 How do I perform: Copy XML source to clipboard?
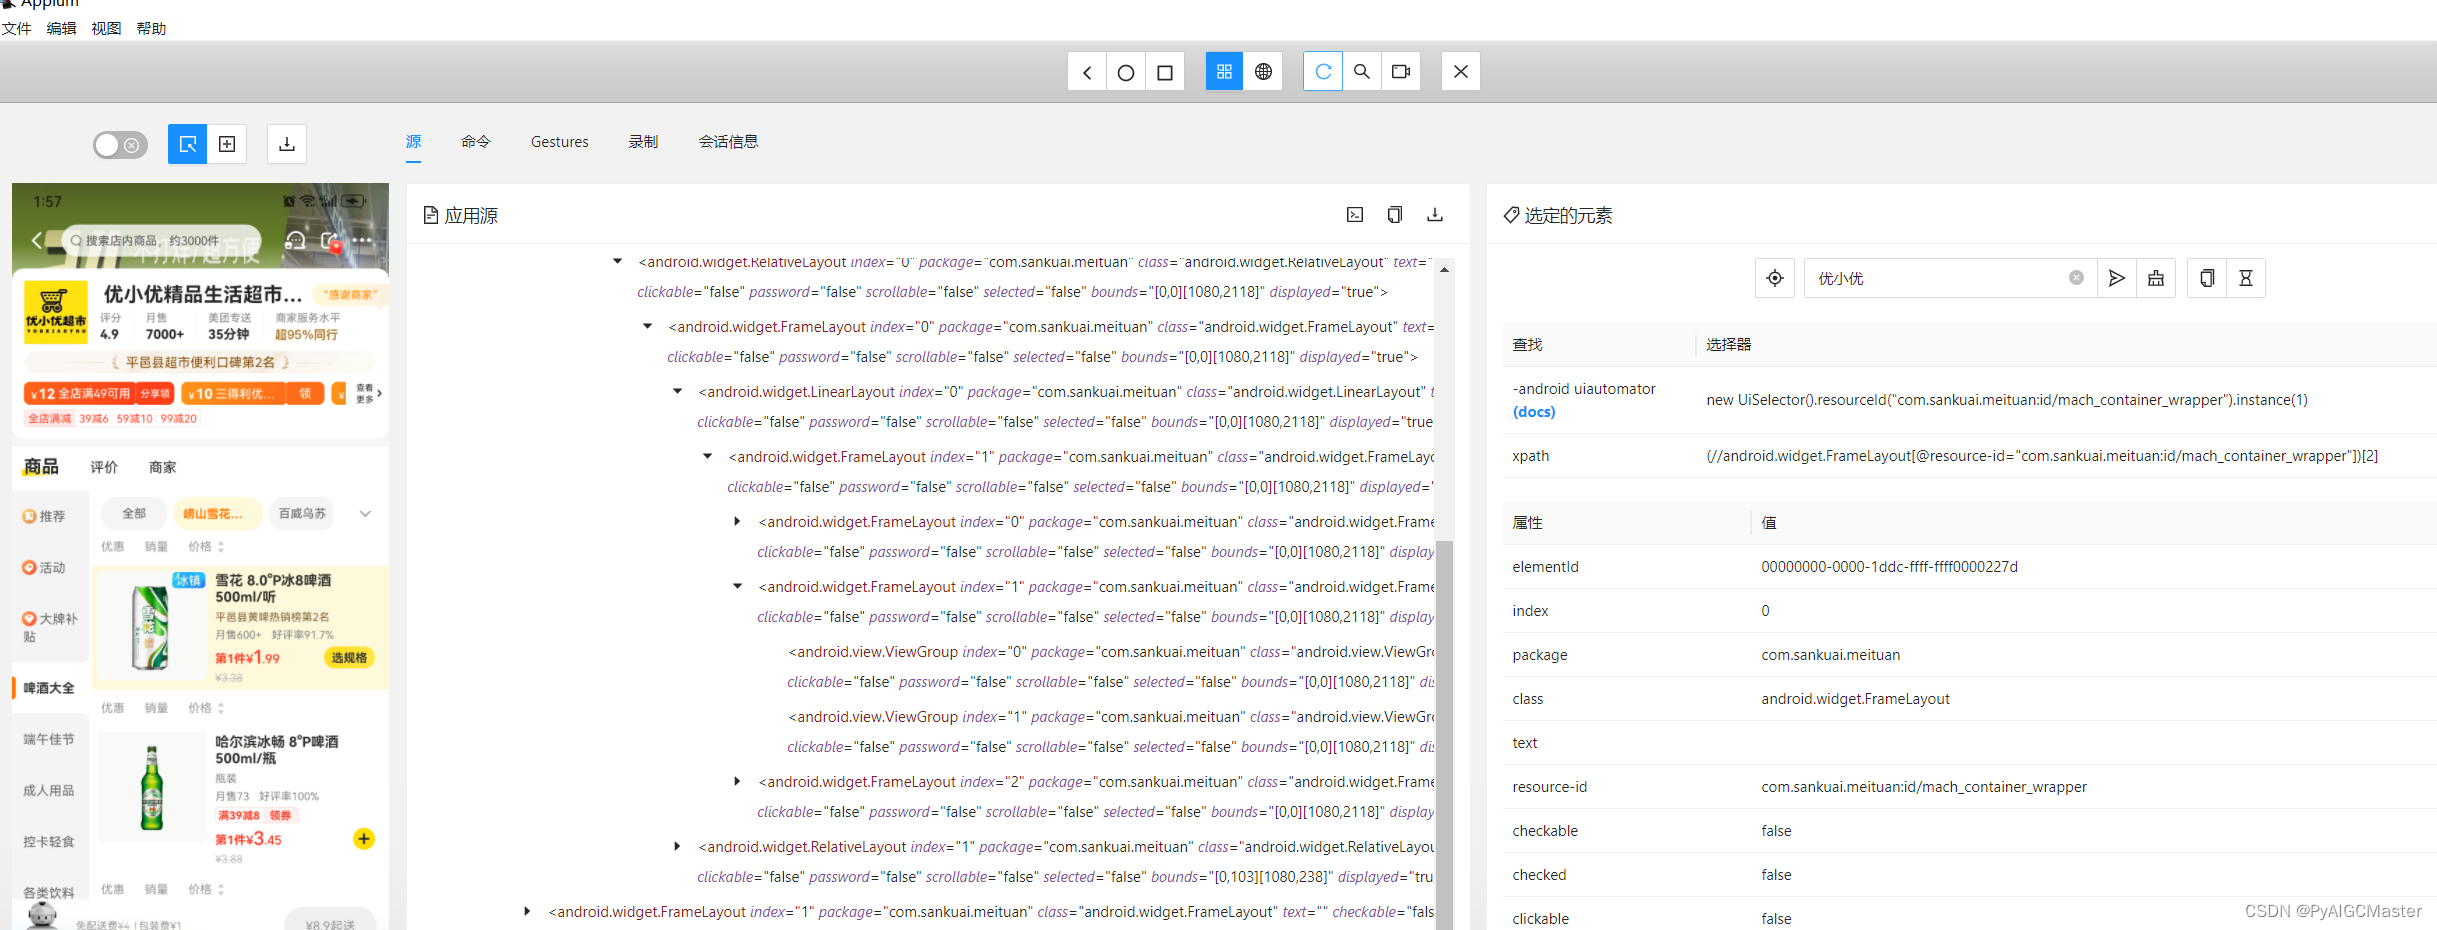(1395, 215)
